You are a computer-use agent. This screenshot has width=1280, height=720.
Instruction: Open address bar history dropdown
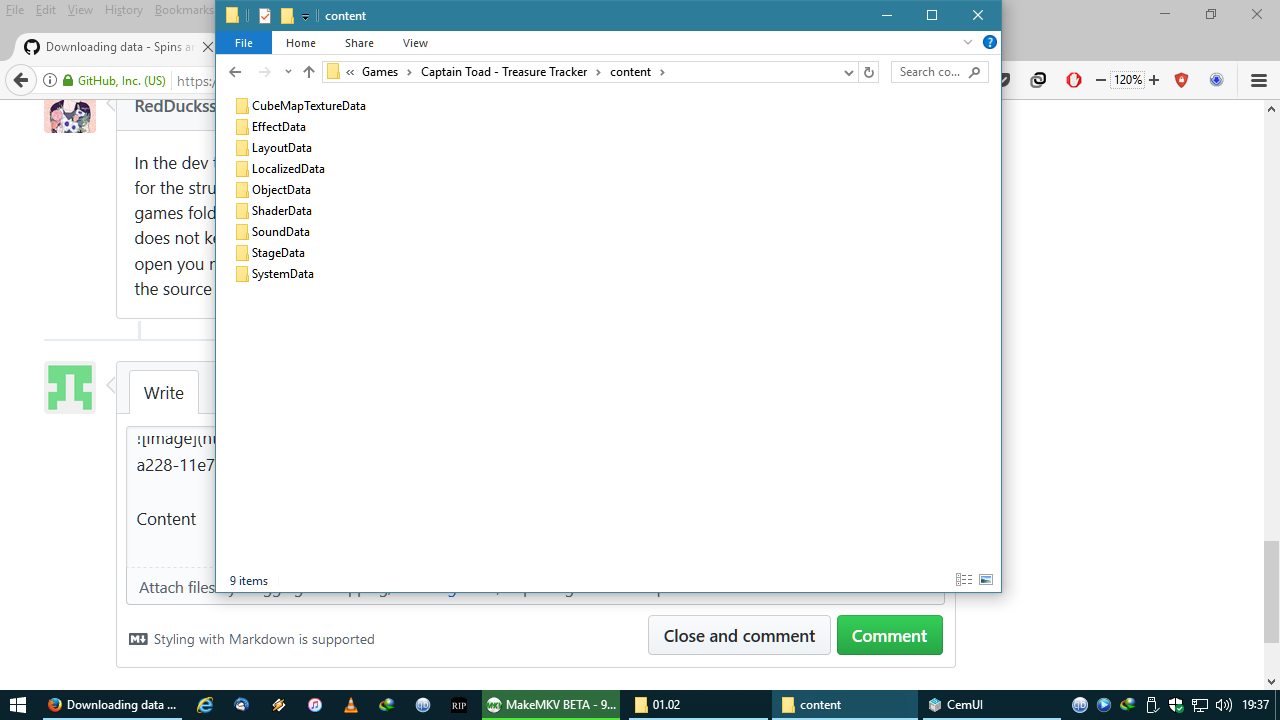(849, 72)
